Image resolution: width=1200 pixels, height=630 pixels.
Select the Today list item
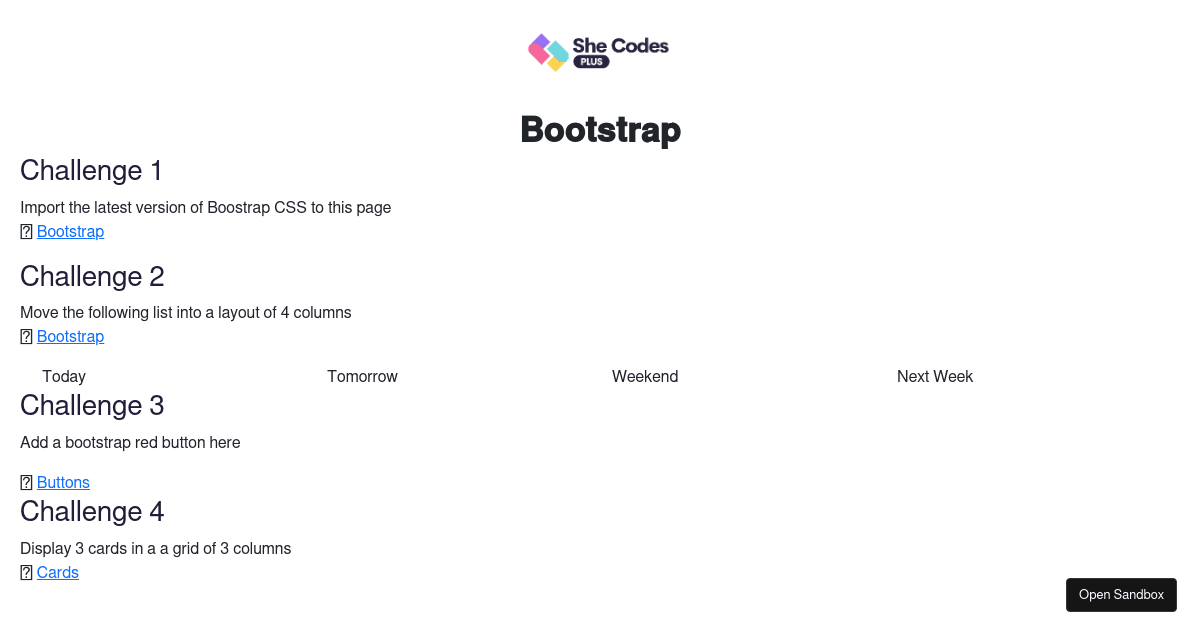point(64,376)
